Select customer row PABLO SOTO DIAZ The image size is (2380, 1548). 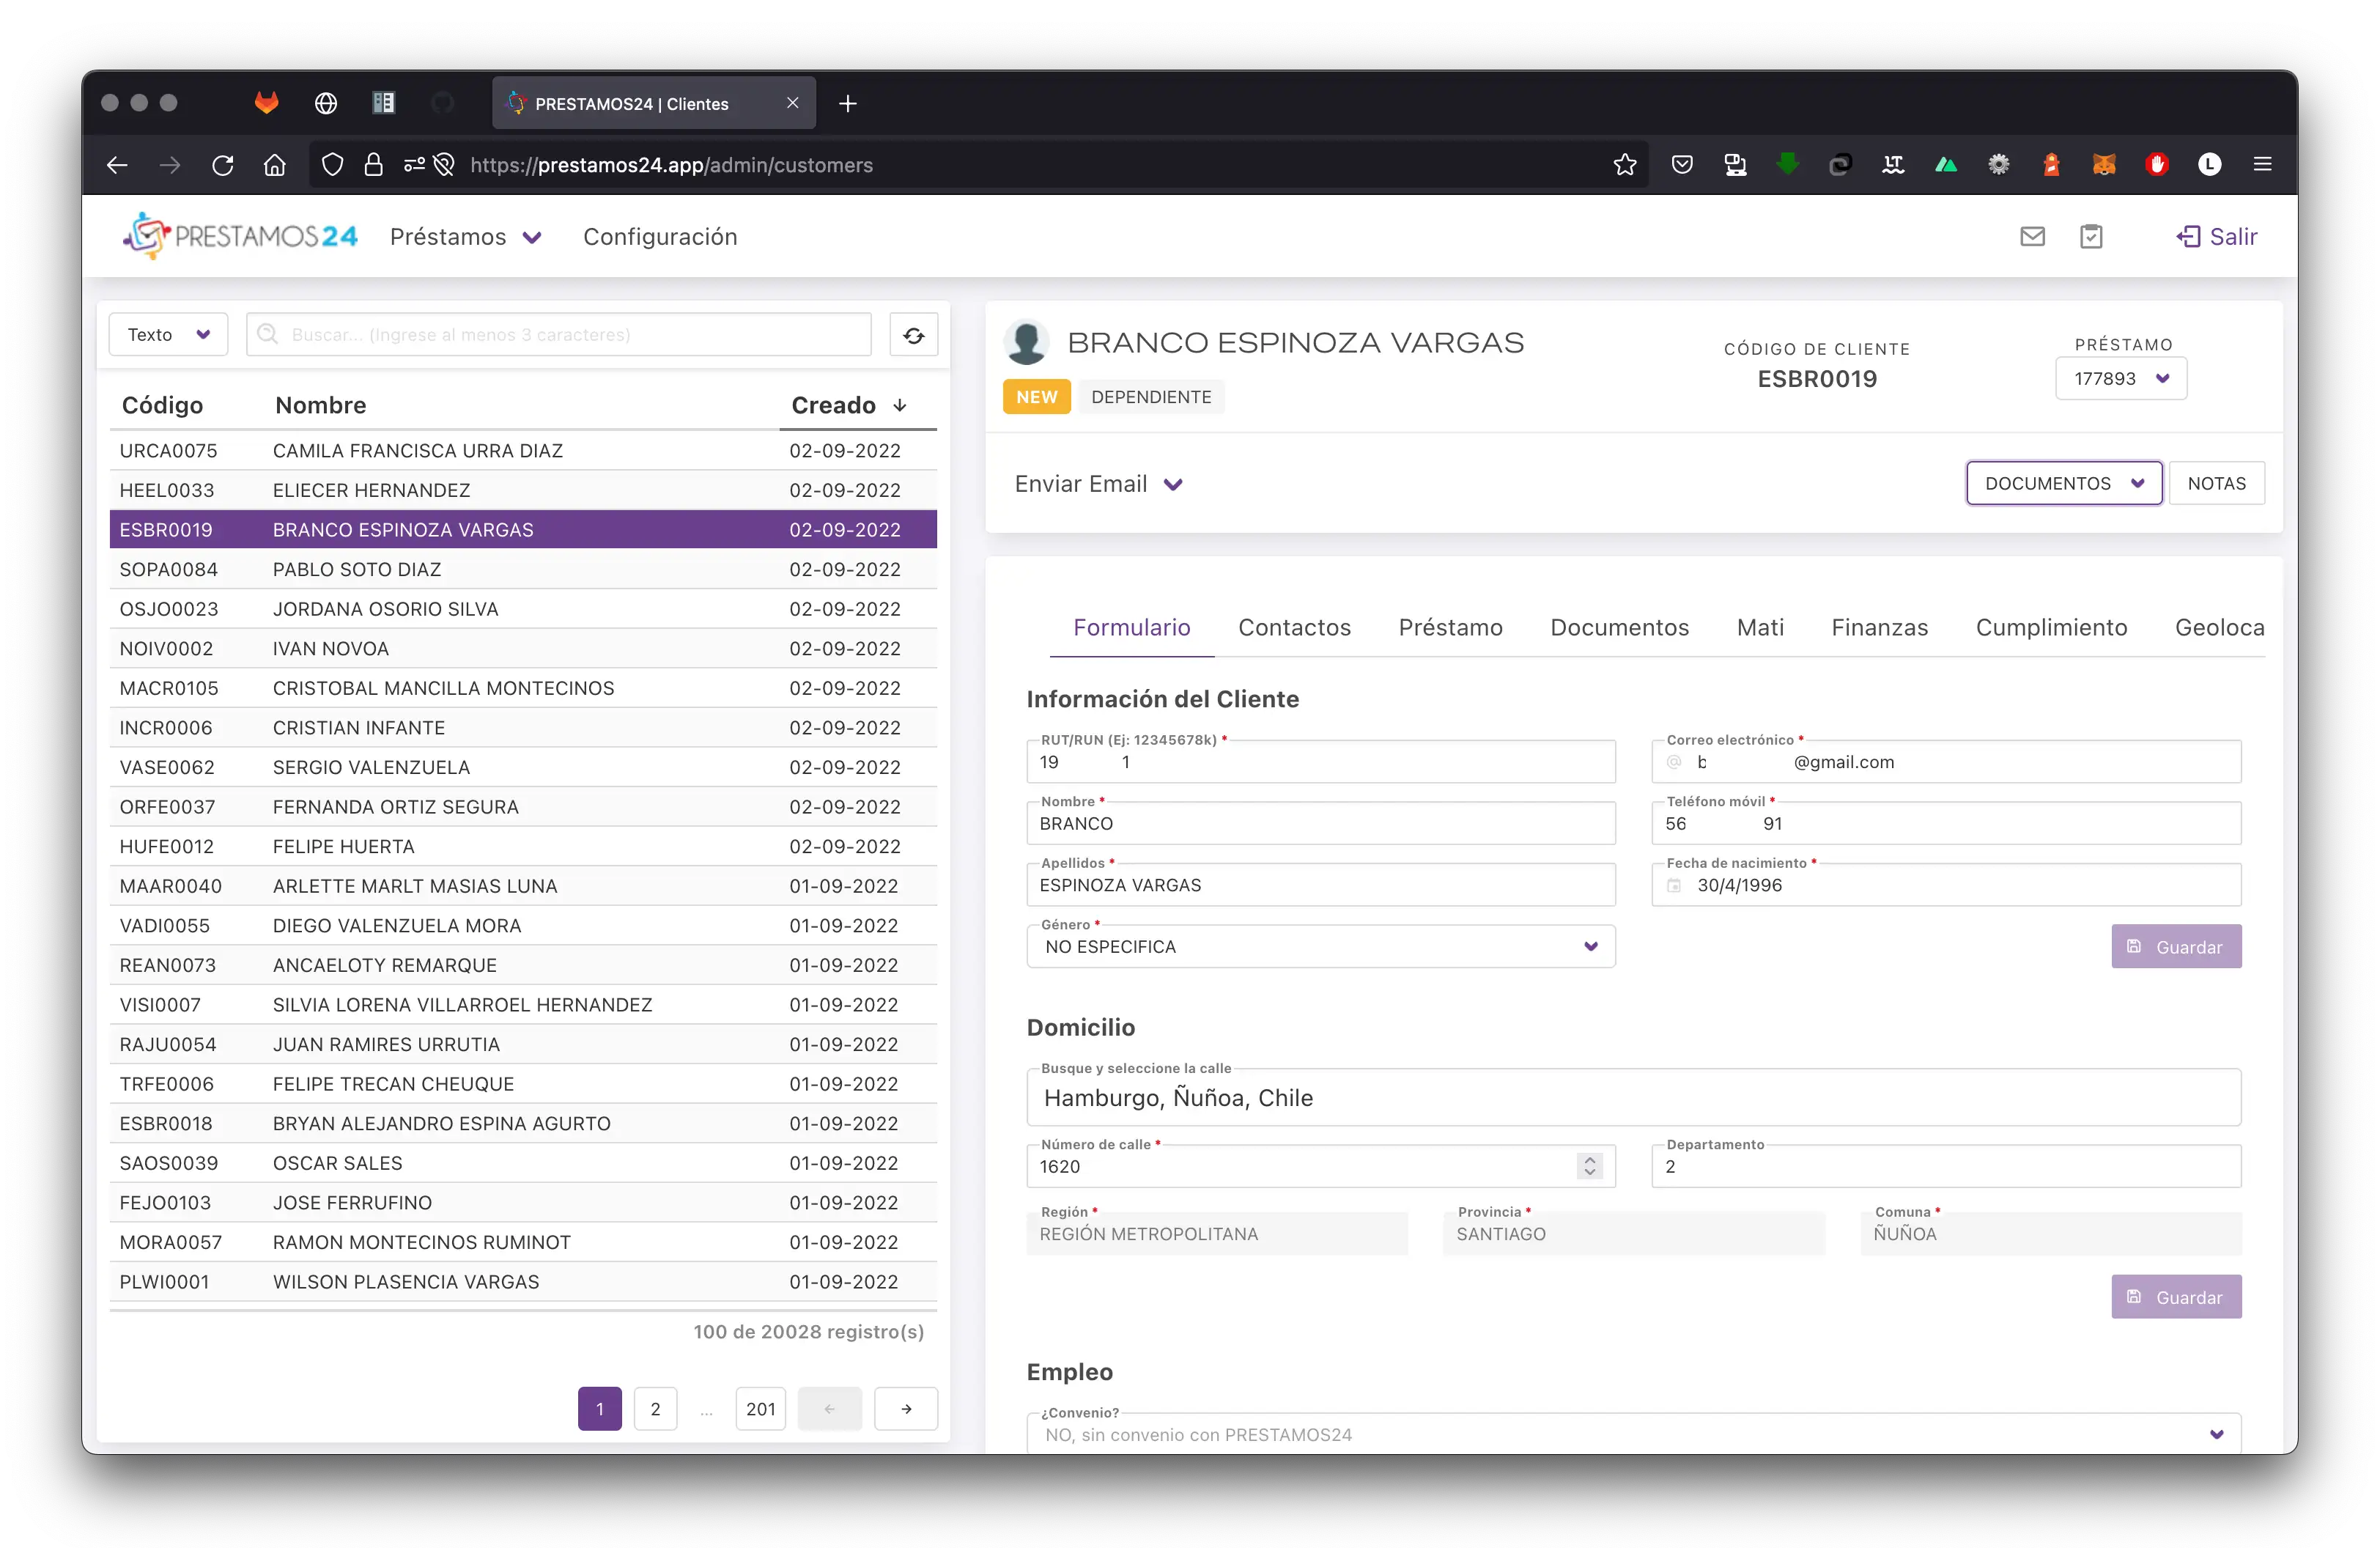click(x=523, y=570)
